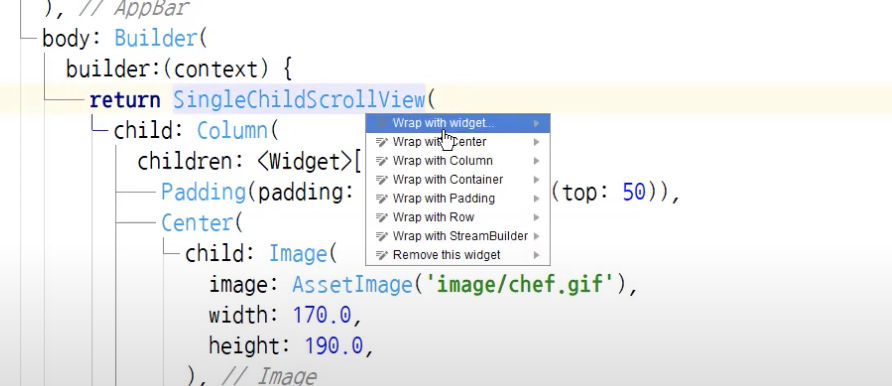The width and height of the screenshot is (892, 386).
Task: Choose "Wrap with widget..." menu entry
Action: [457, 123]
